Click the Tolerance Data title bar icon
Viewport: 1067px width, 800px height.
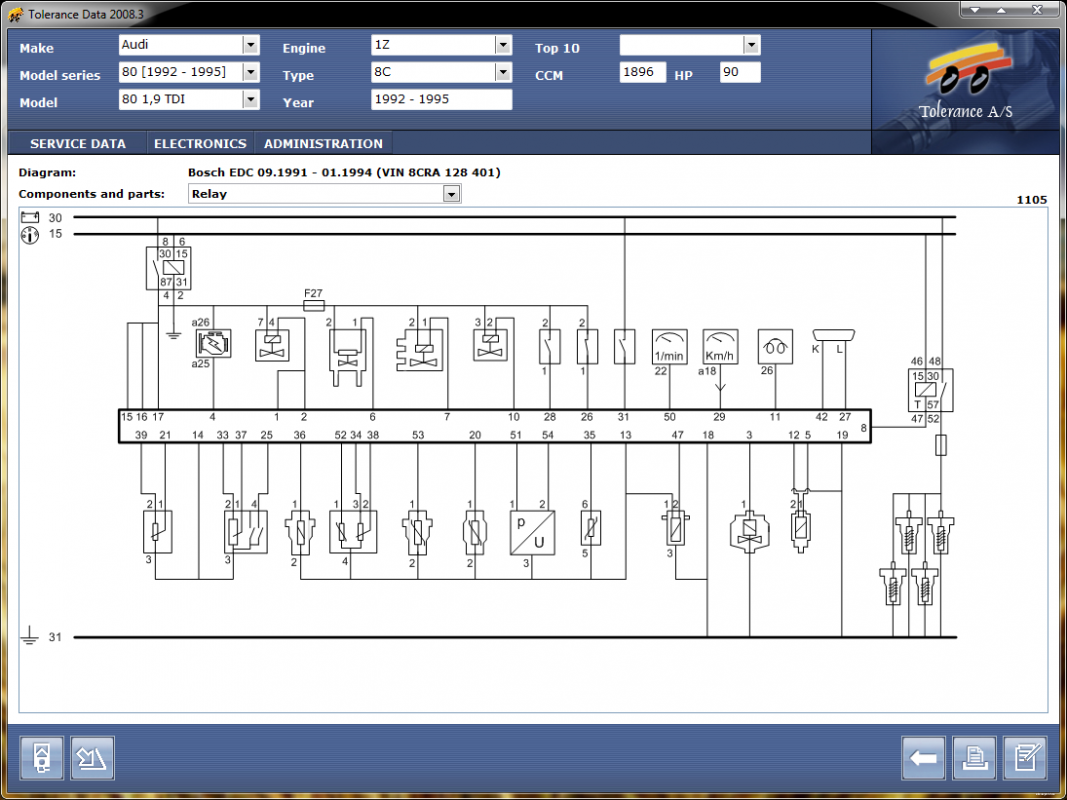[16, 14]
